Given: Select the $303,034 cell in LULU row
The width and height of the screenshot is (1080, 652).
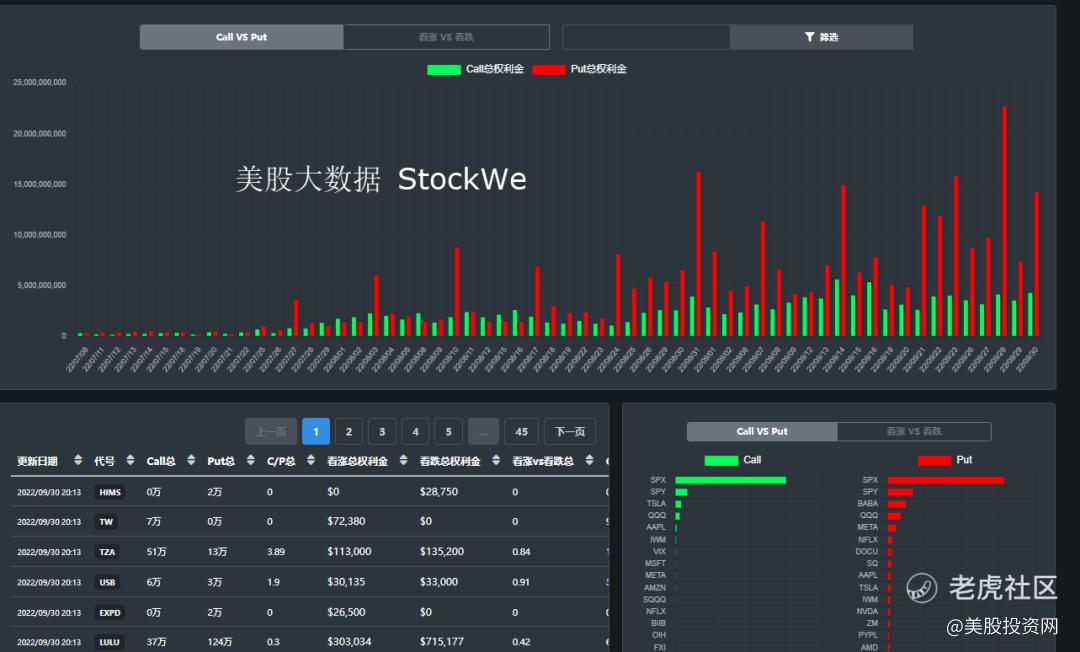Looking at the screenshot, I should (349, 642).
